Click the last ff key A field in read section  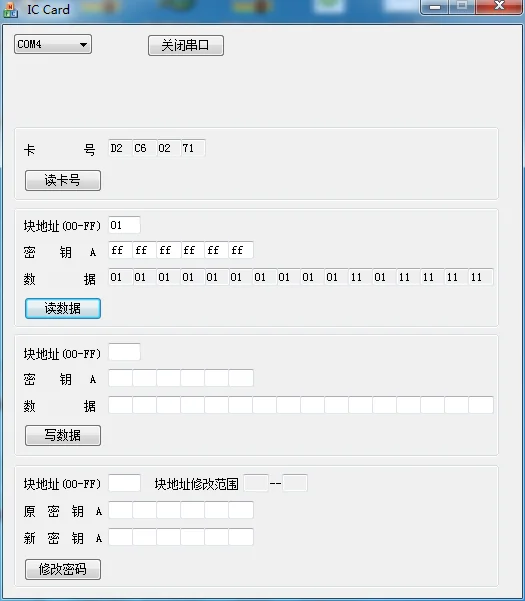[x=241, y=250]
